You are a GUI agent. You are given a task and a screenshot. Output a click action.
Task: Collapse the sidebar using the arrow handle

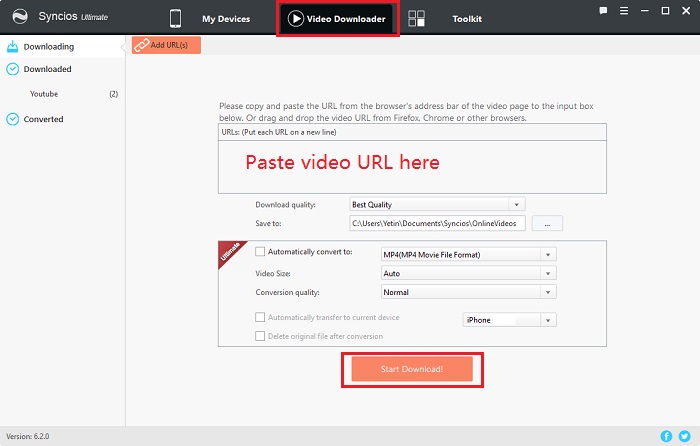123,47
